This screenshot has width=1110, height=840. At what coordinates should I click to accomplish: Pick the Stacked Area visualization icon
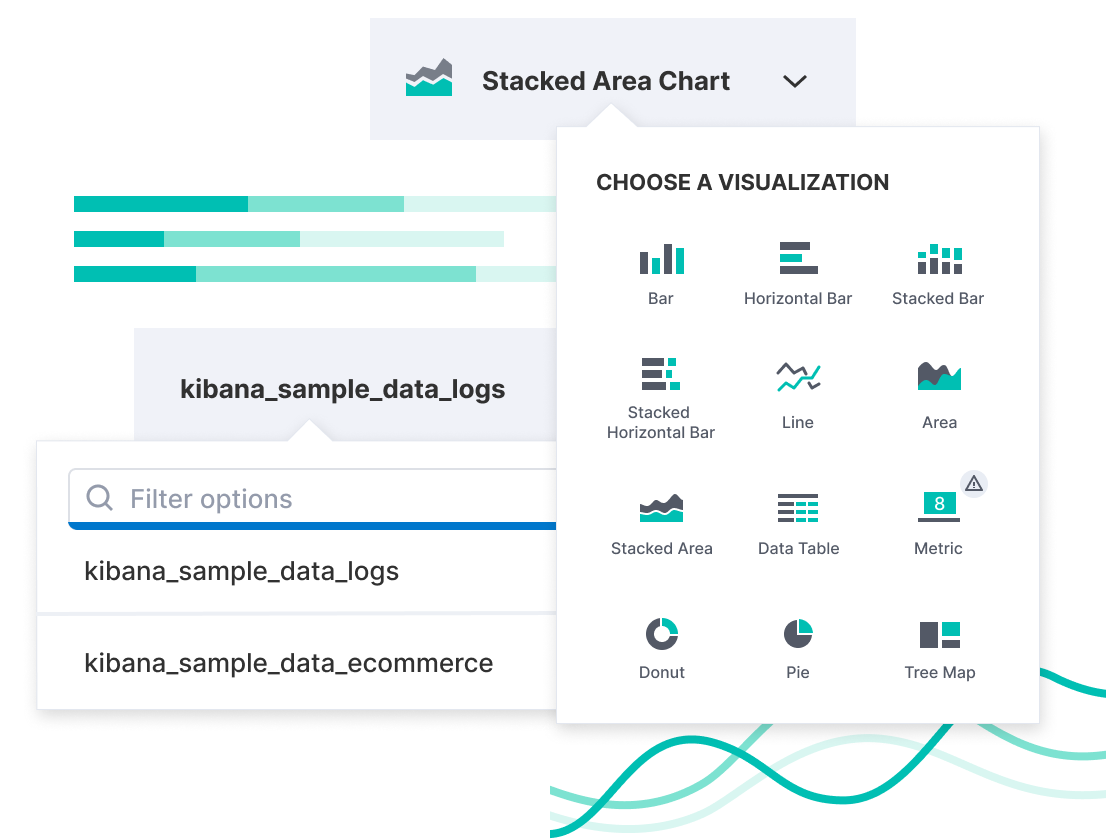point(661,508)
